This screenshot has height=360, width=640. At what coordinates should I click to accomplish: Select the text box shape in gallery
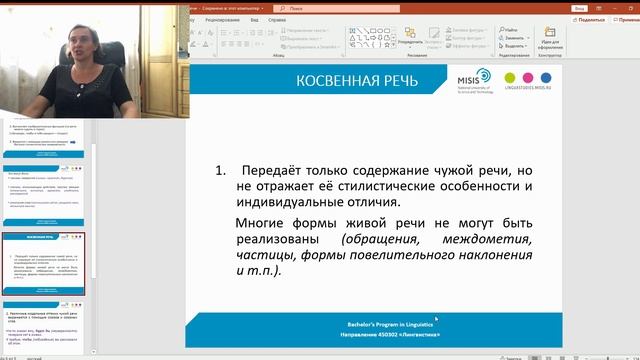(x=352, y=31)
